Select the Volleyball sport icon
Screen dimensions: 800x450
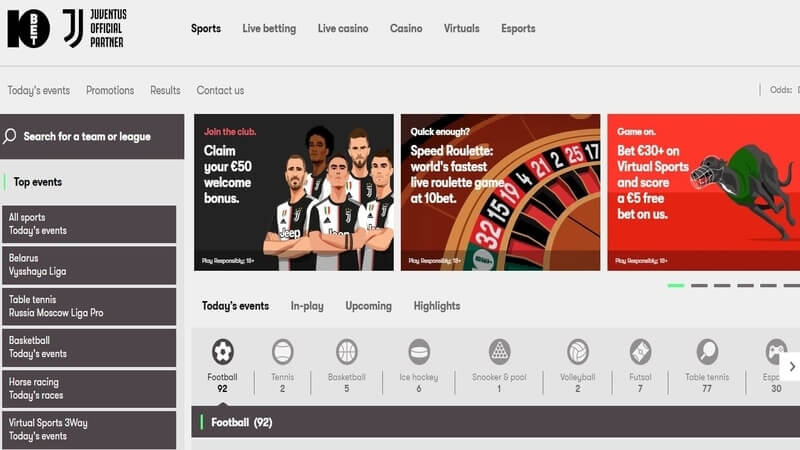click(x=578, y=352)
